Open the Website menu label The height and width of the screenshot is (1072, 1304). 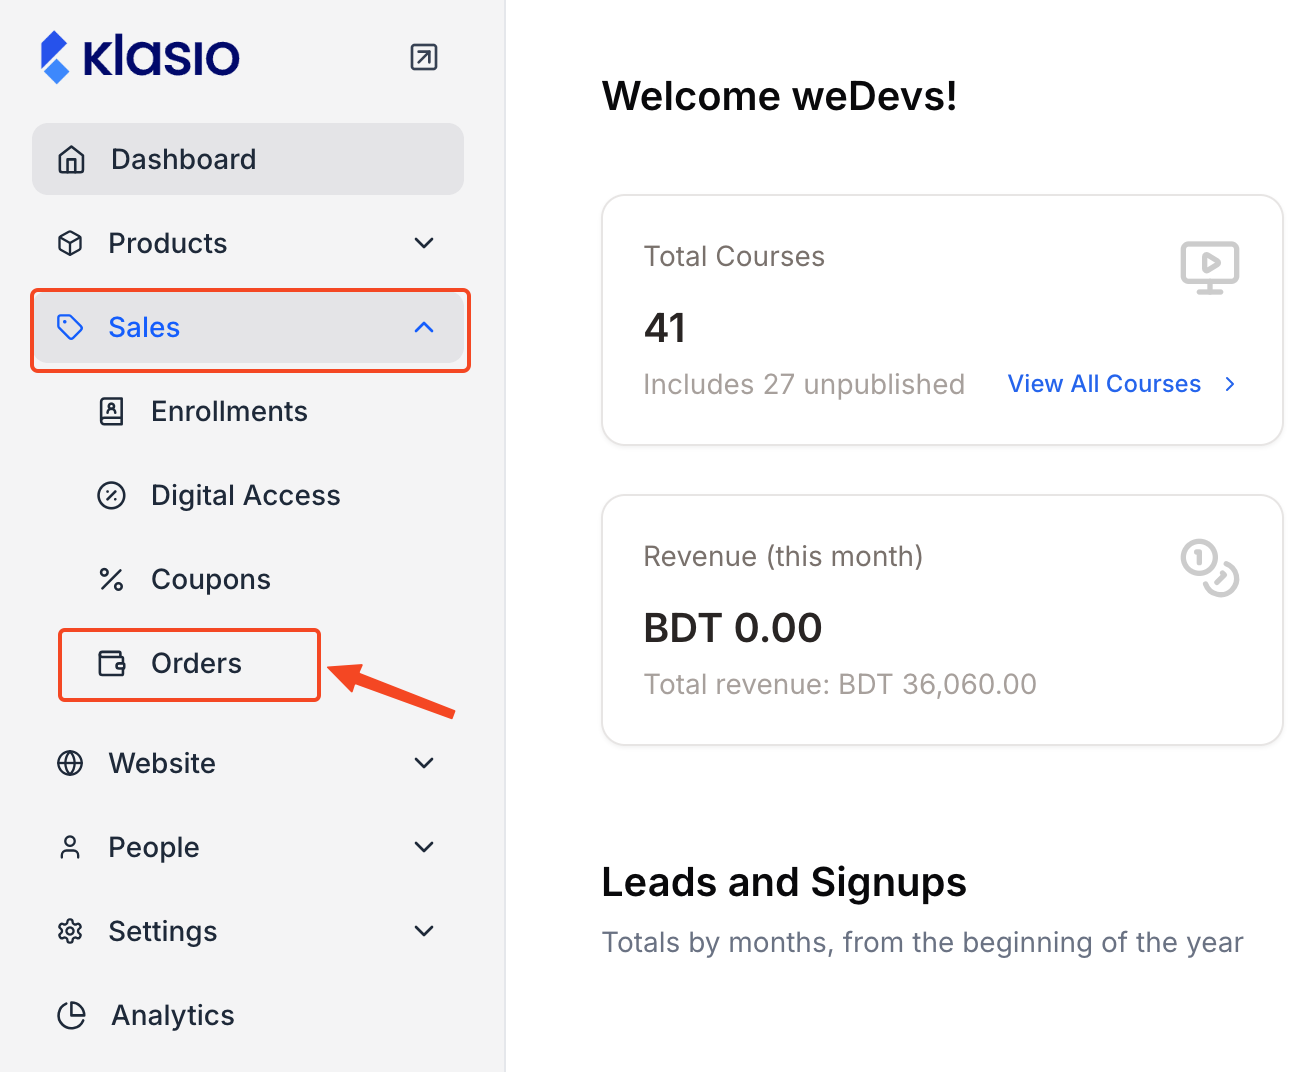(x=162, y=763)
